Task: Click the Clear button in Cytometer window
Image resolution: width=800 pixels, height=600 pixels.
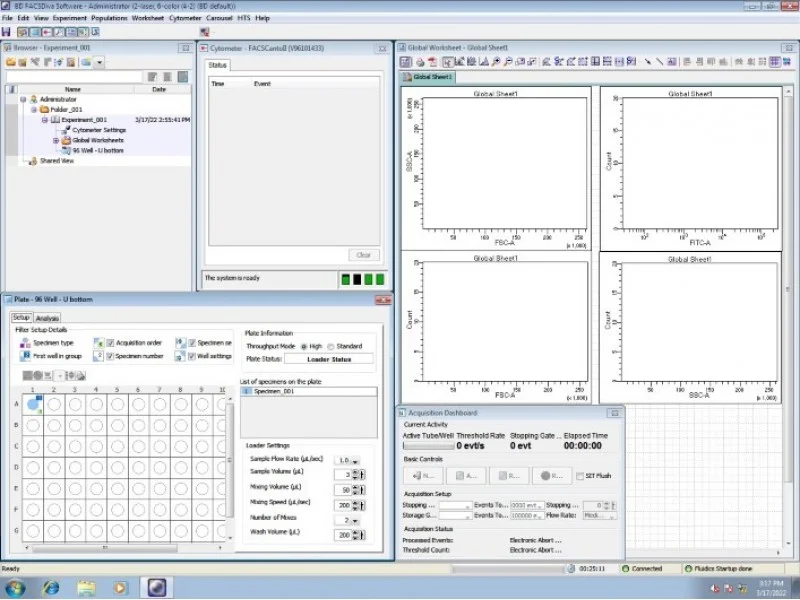Action: click(x=363, y=255)
